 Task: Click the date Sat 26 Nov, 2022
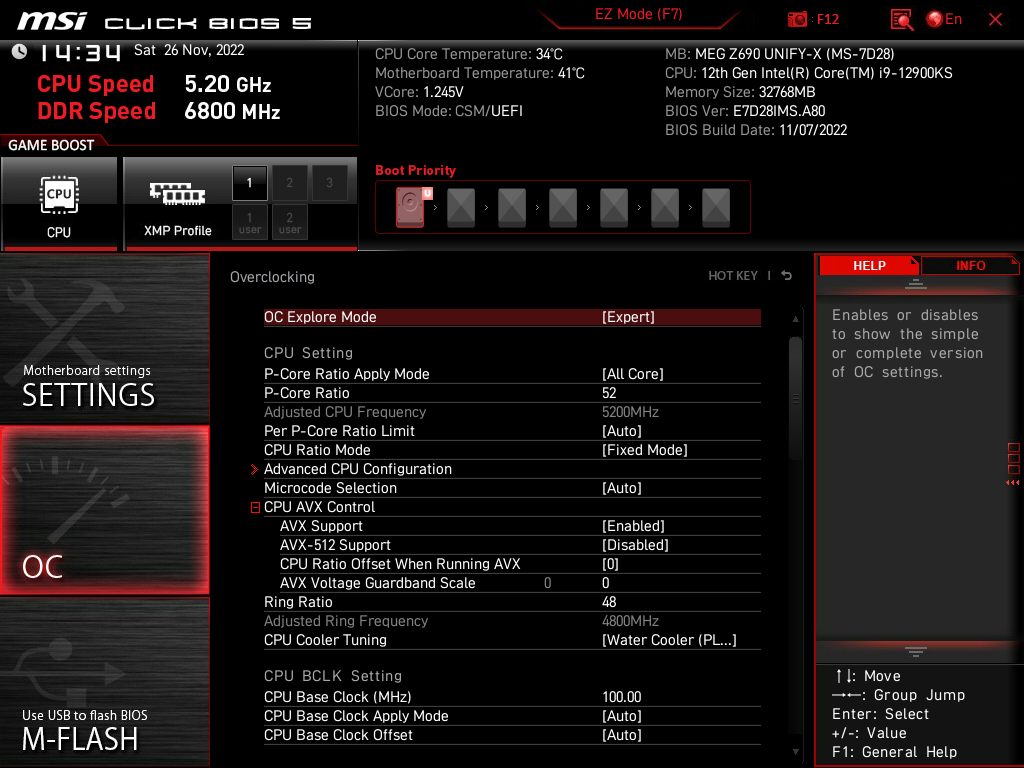[x=189, y=50]
